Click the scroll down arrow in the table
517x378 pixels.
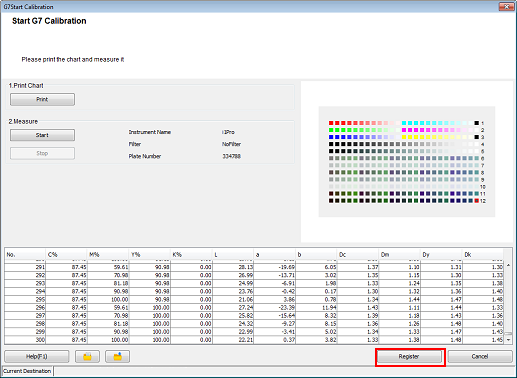point(508,340)
